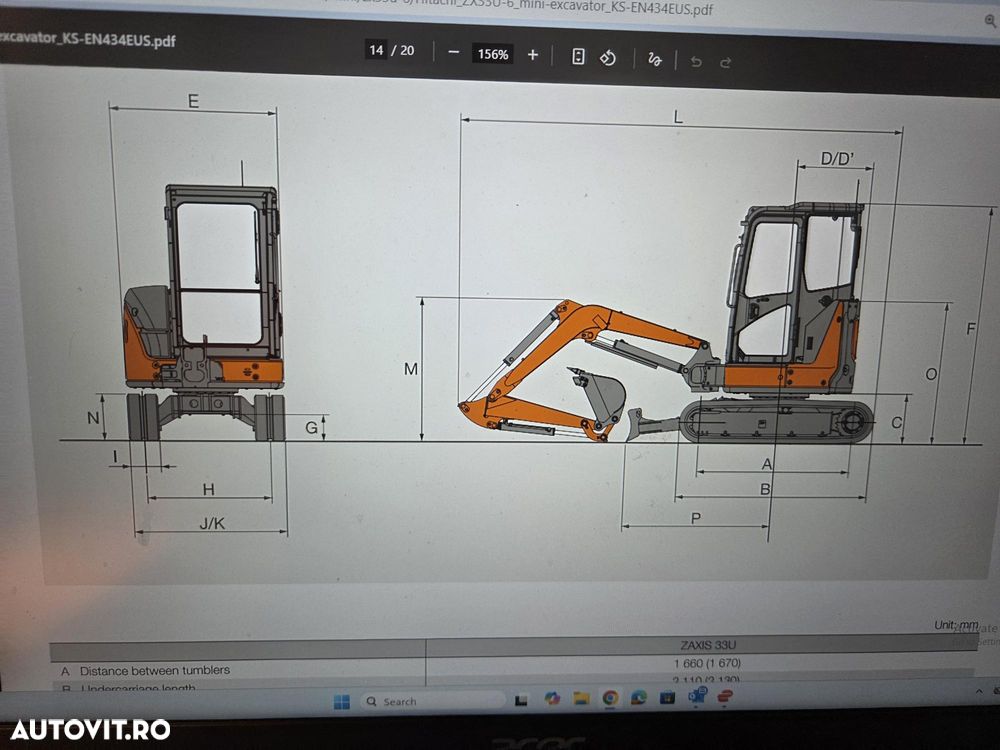Screen dimensions: 1000x750
Task: Click the magnifier icon in the address bar
Action: click(990, 20)
